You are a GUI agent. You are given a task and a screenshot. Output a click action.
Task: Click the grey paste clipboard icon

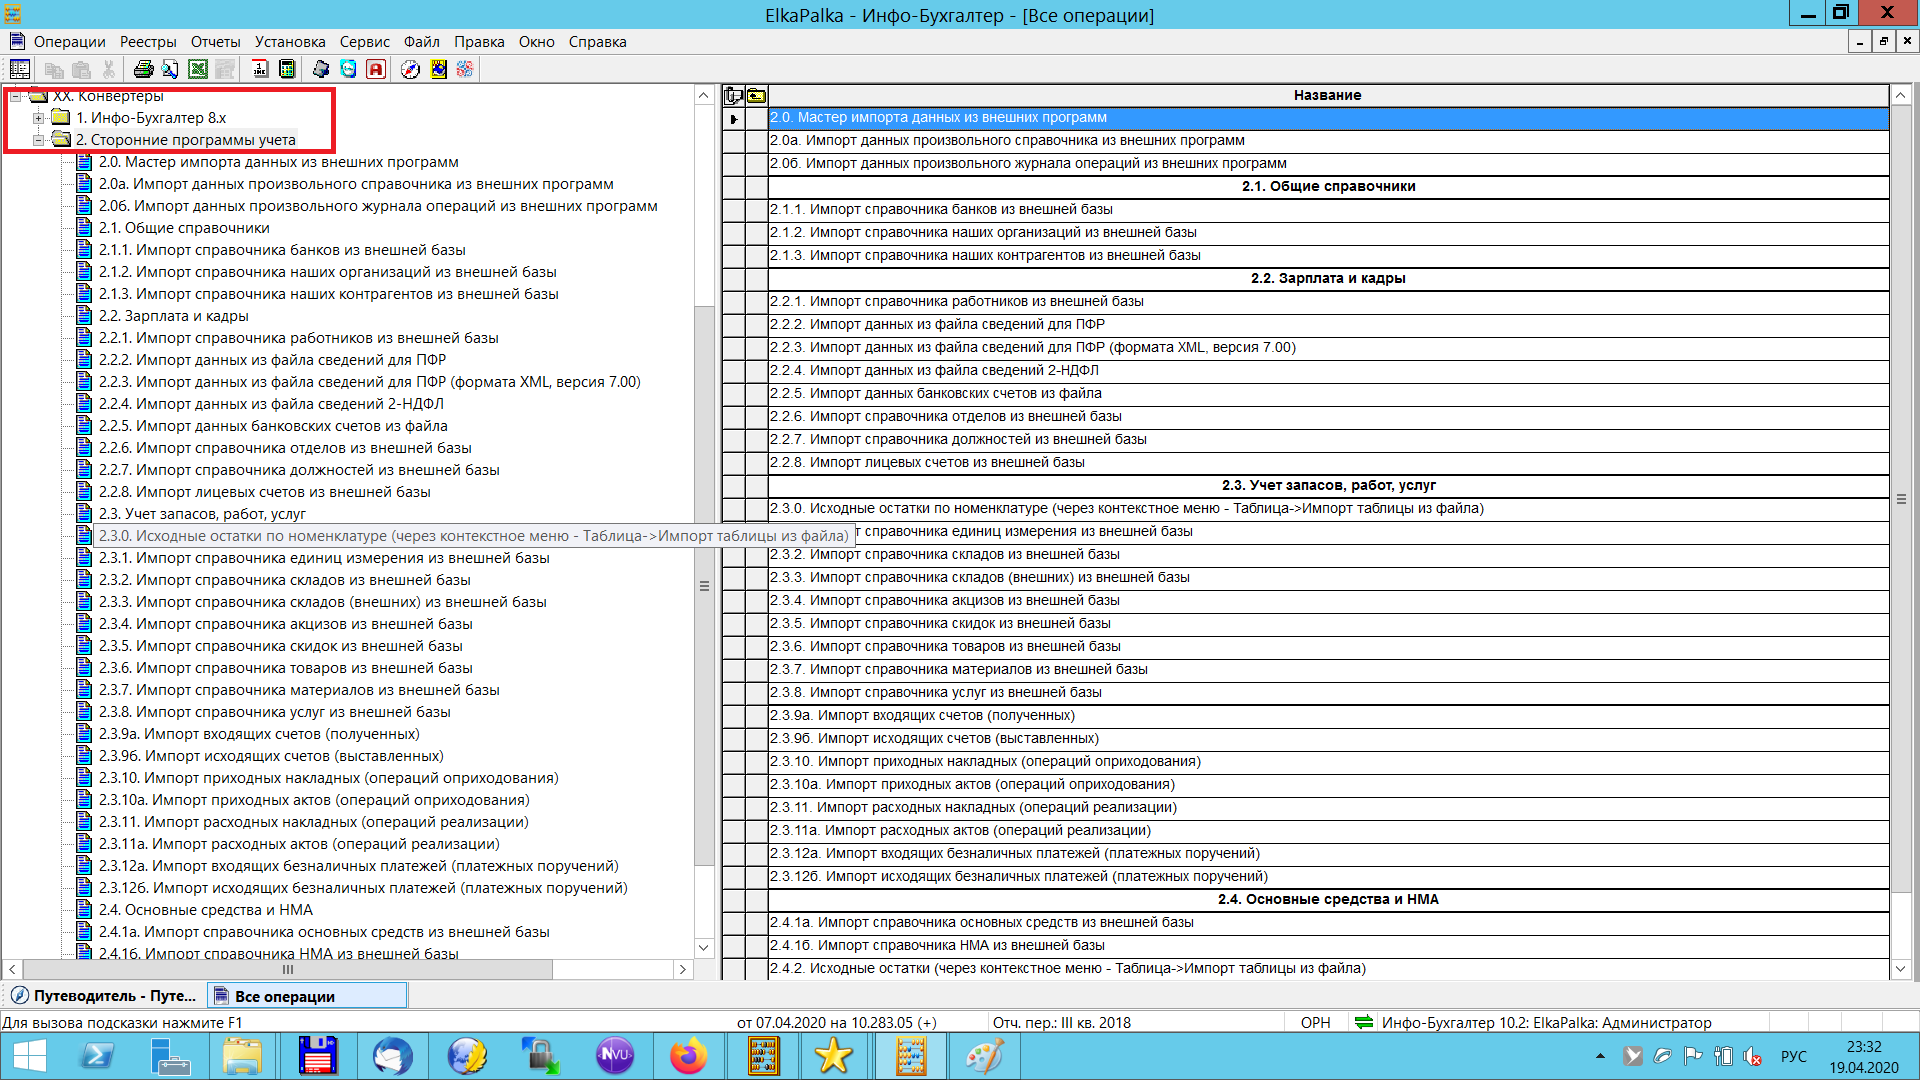coord(82,69)
